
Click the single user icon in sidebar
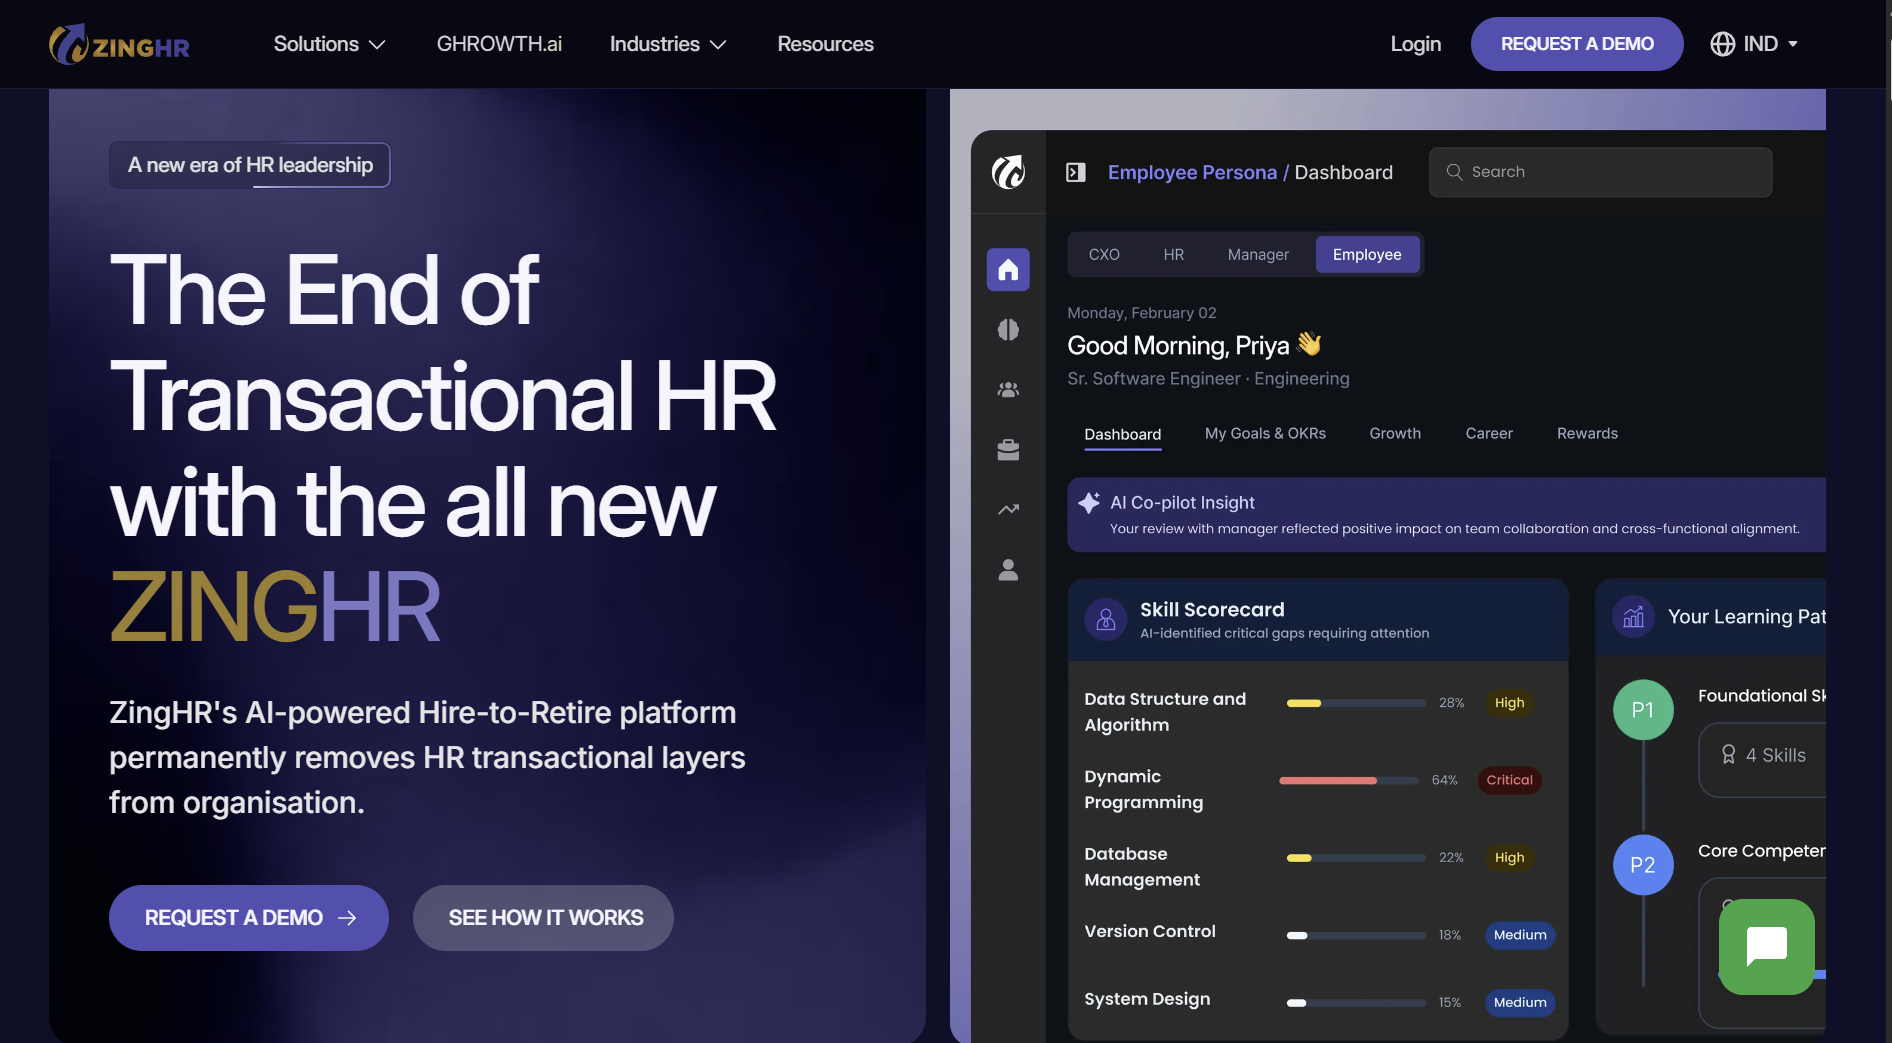[x=1008, y=570]
